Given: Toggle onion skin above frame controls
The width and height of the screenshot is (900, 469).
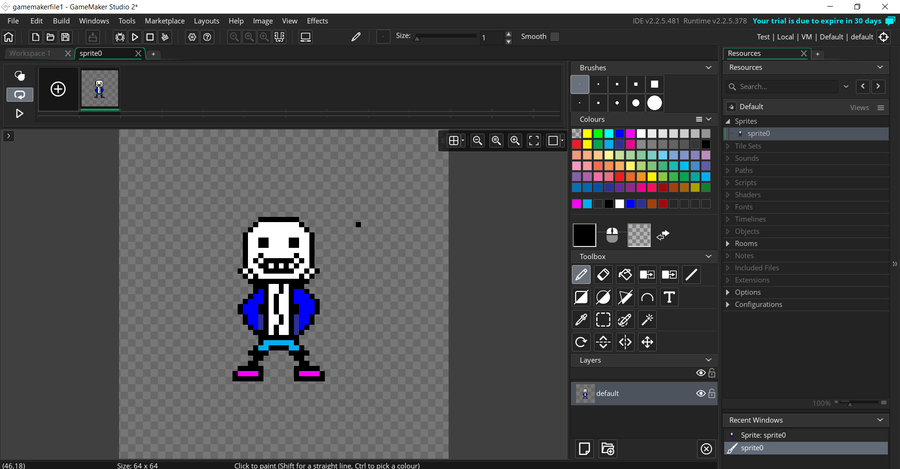Looking at the screenshot, I should 20,76.
